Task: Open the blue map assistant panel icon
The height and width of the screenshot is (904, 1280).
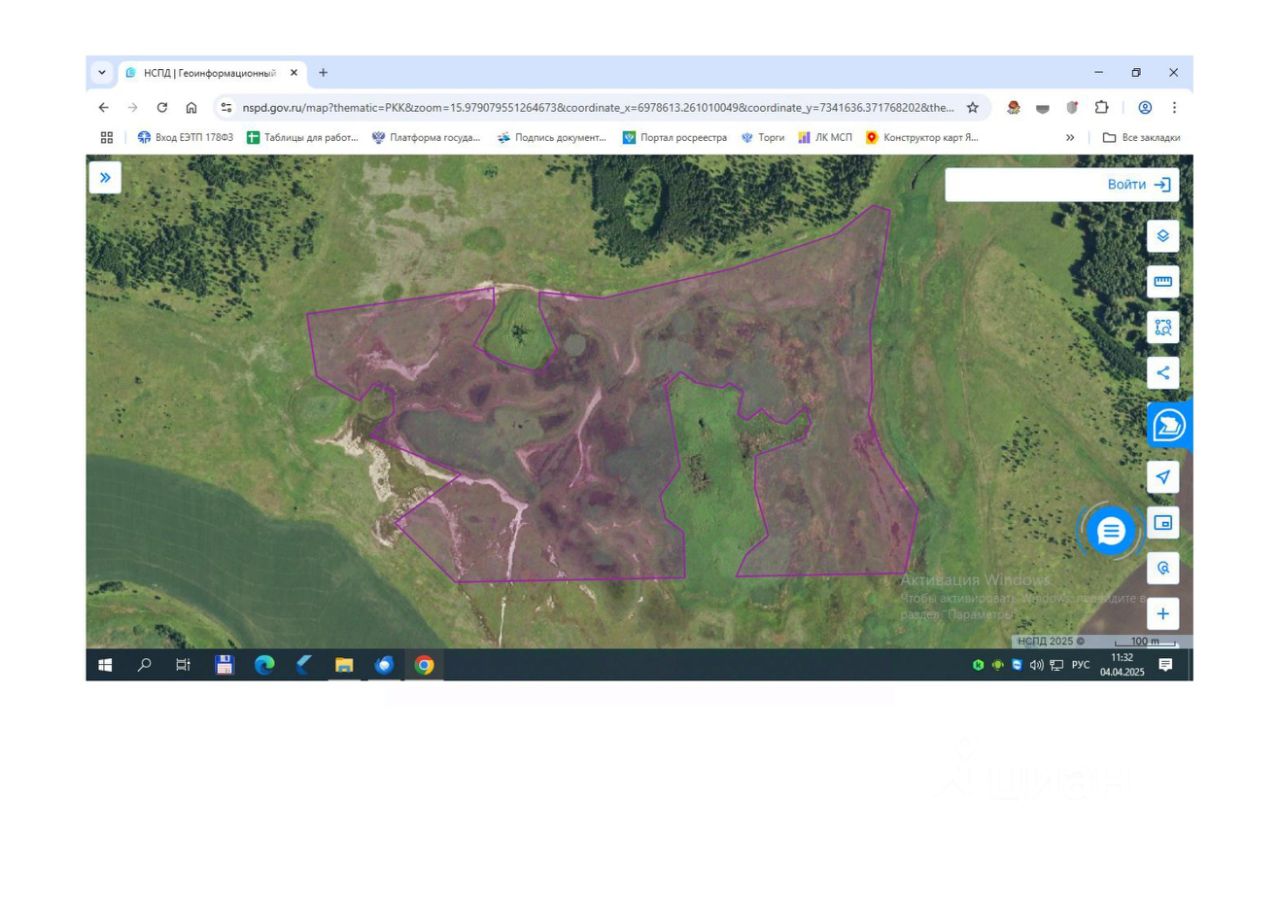Action: pyautogui.click(x=1167, y=426)
